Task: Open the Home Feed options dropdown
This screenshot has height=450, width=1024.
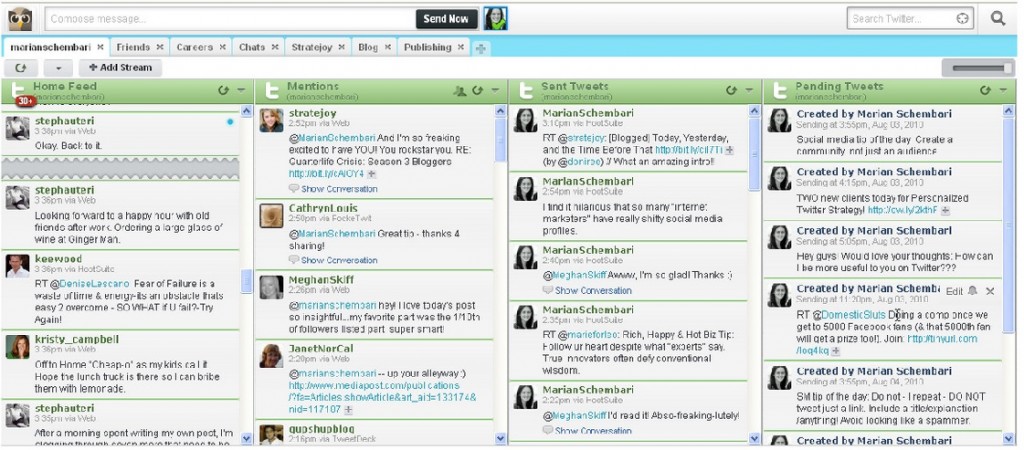Action: (x=241, y=91)
